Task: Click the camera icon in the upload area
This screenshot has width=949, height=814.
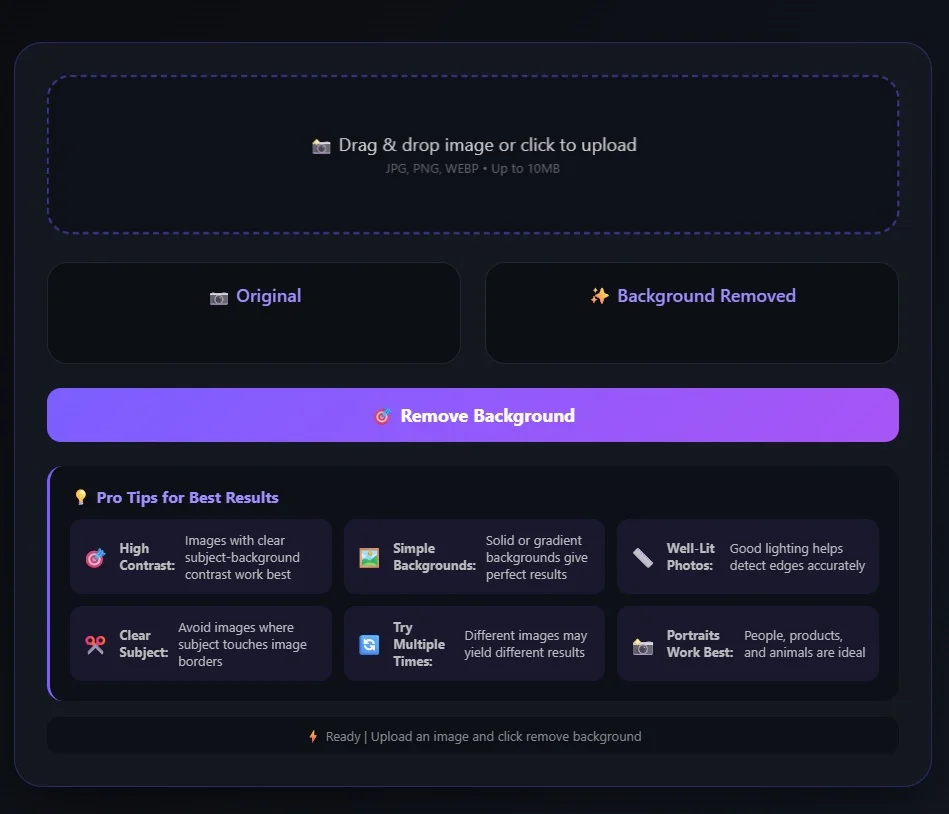Action: [321, 146]
